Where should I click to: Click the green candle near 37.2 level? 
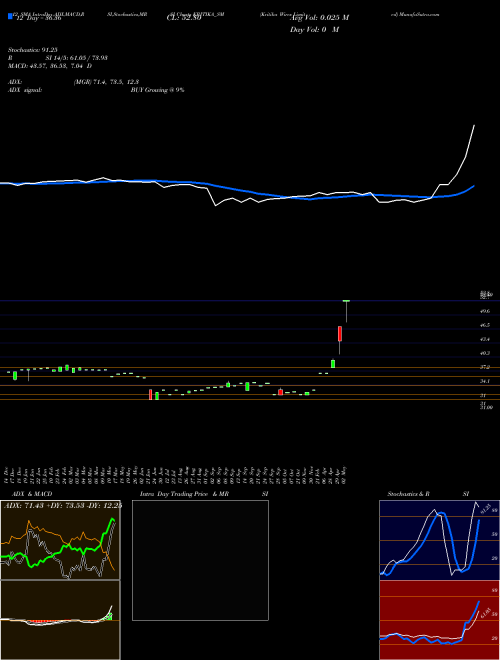pyautogui.click(x=333, y=363)
